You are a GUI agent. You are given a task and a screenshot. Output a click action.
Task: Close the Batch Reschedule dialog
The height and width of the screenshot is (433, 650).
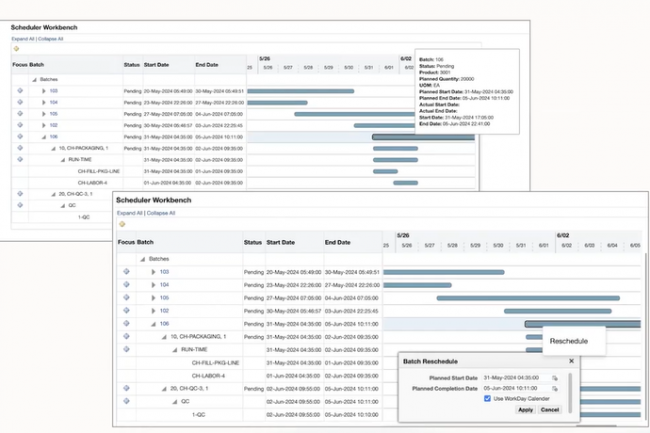click(572, 361)
